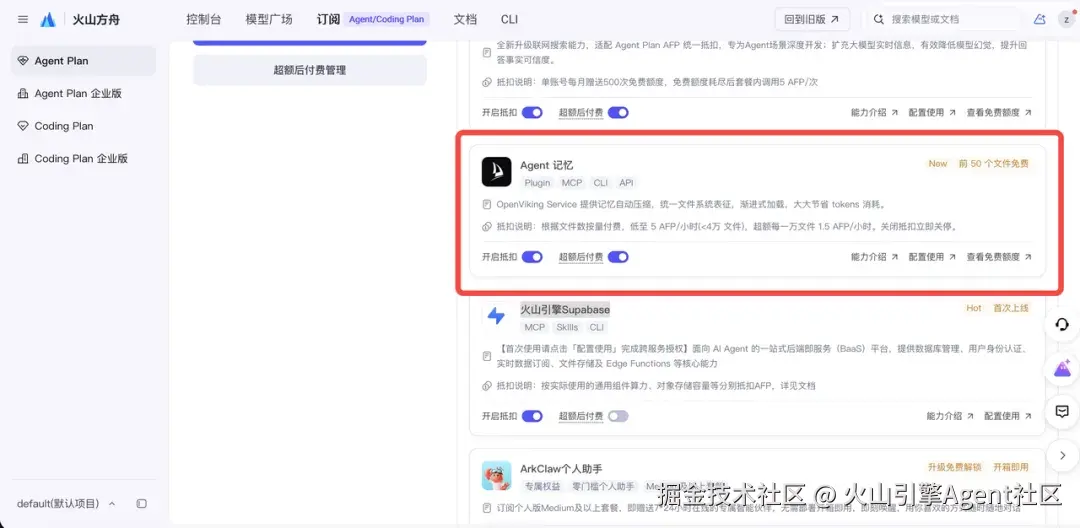This screenshot has width=1080, height=528.
Task: Click the Coding Plan 企业版 building icon
Action: pos(23,158)
